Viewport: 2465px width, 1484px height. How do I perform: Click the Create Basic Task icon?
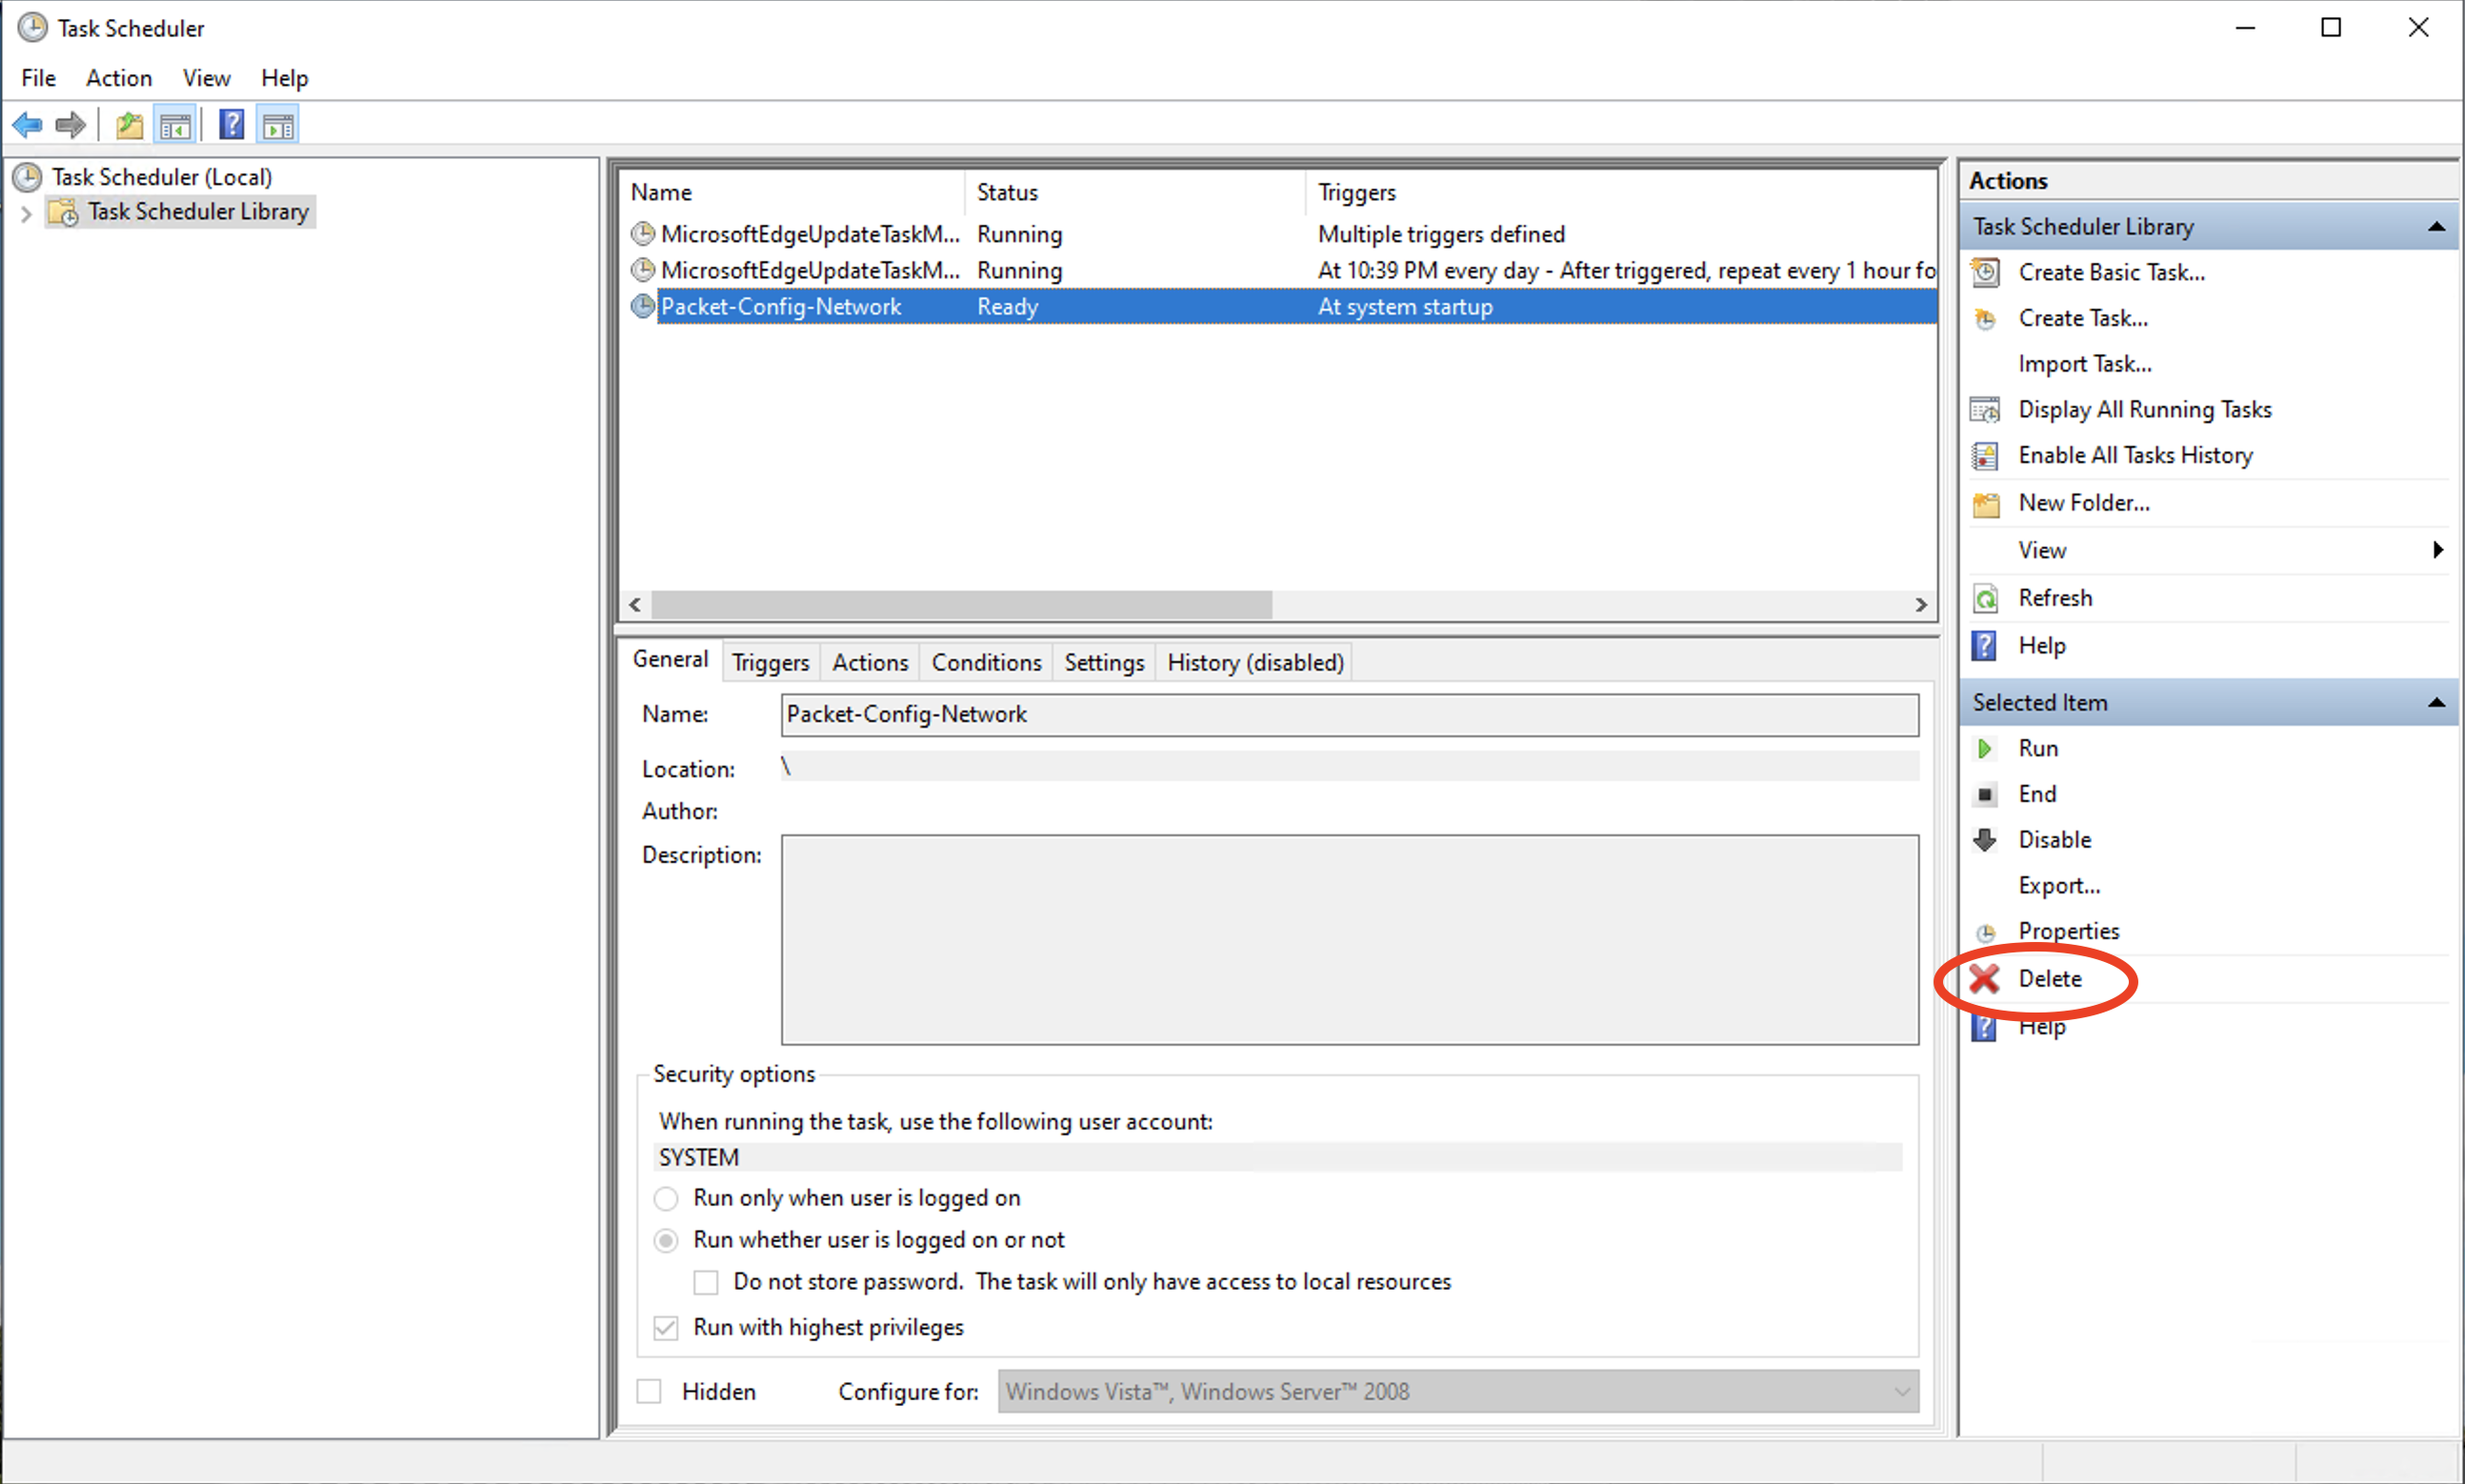coord(1985,272)
